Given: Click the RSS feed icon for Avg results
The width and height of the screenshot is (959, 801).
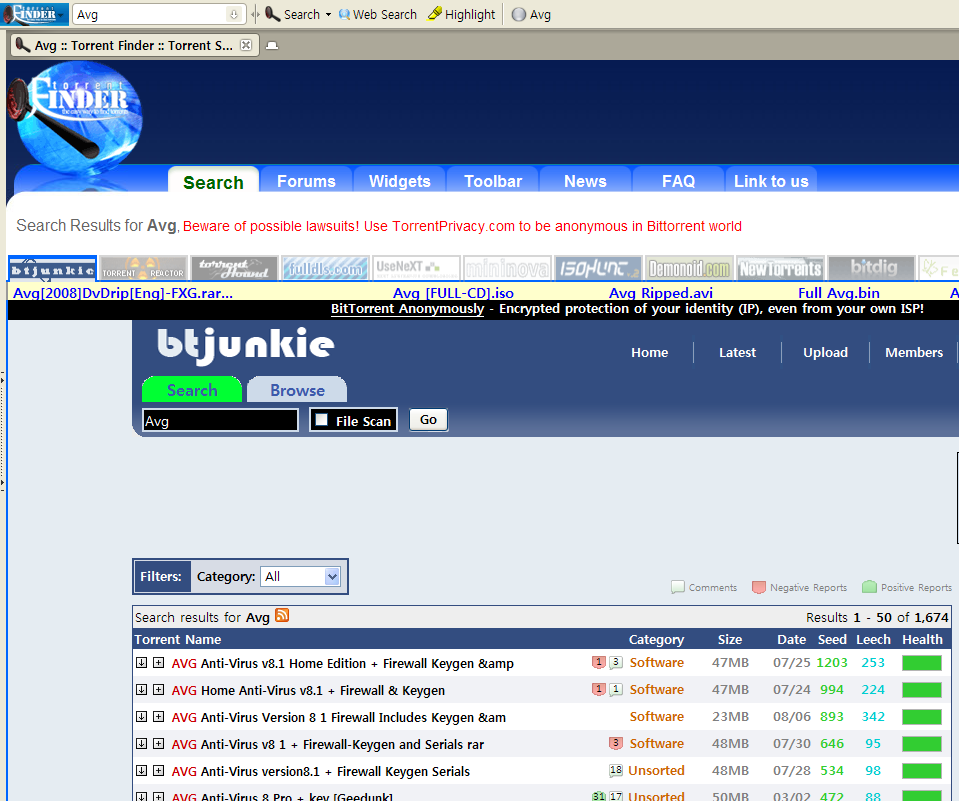Looking at the screenshot, I should (x=282, y=615).
